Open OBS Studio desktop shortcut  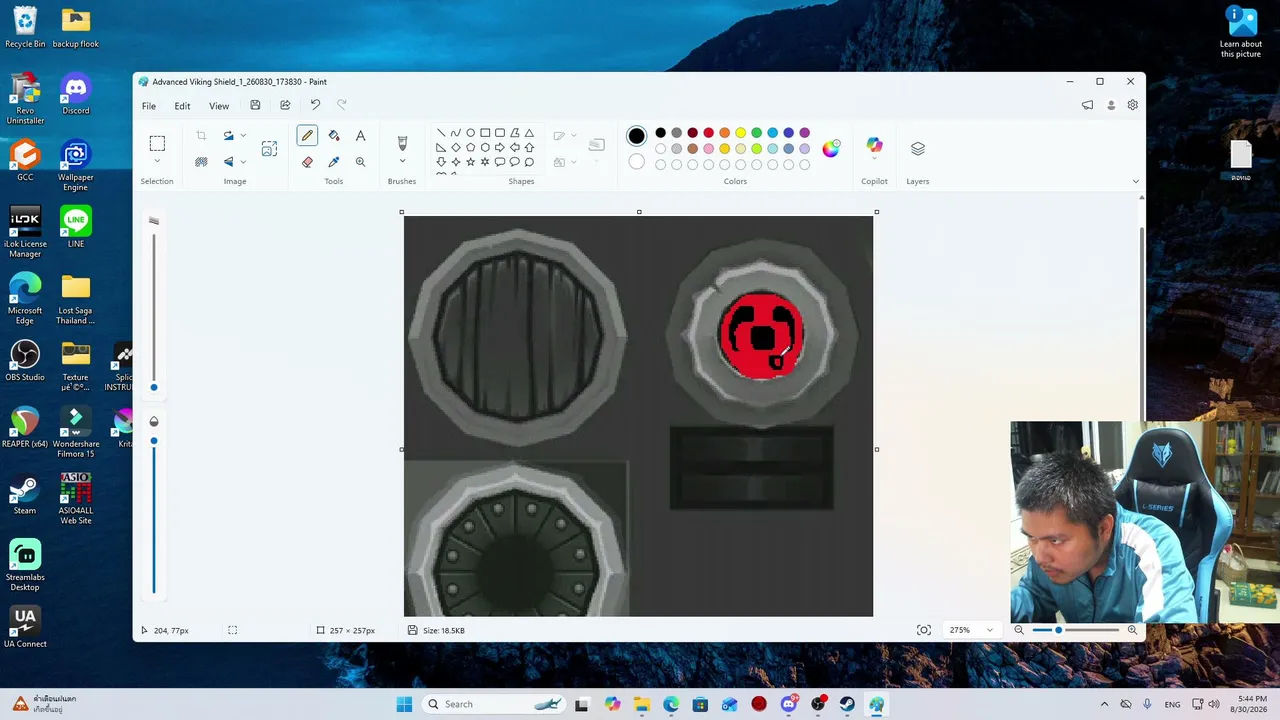25,361
